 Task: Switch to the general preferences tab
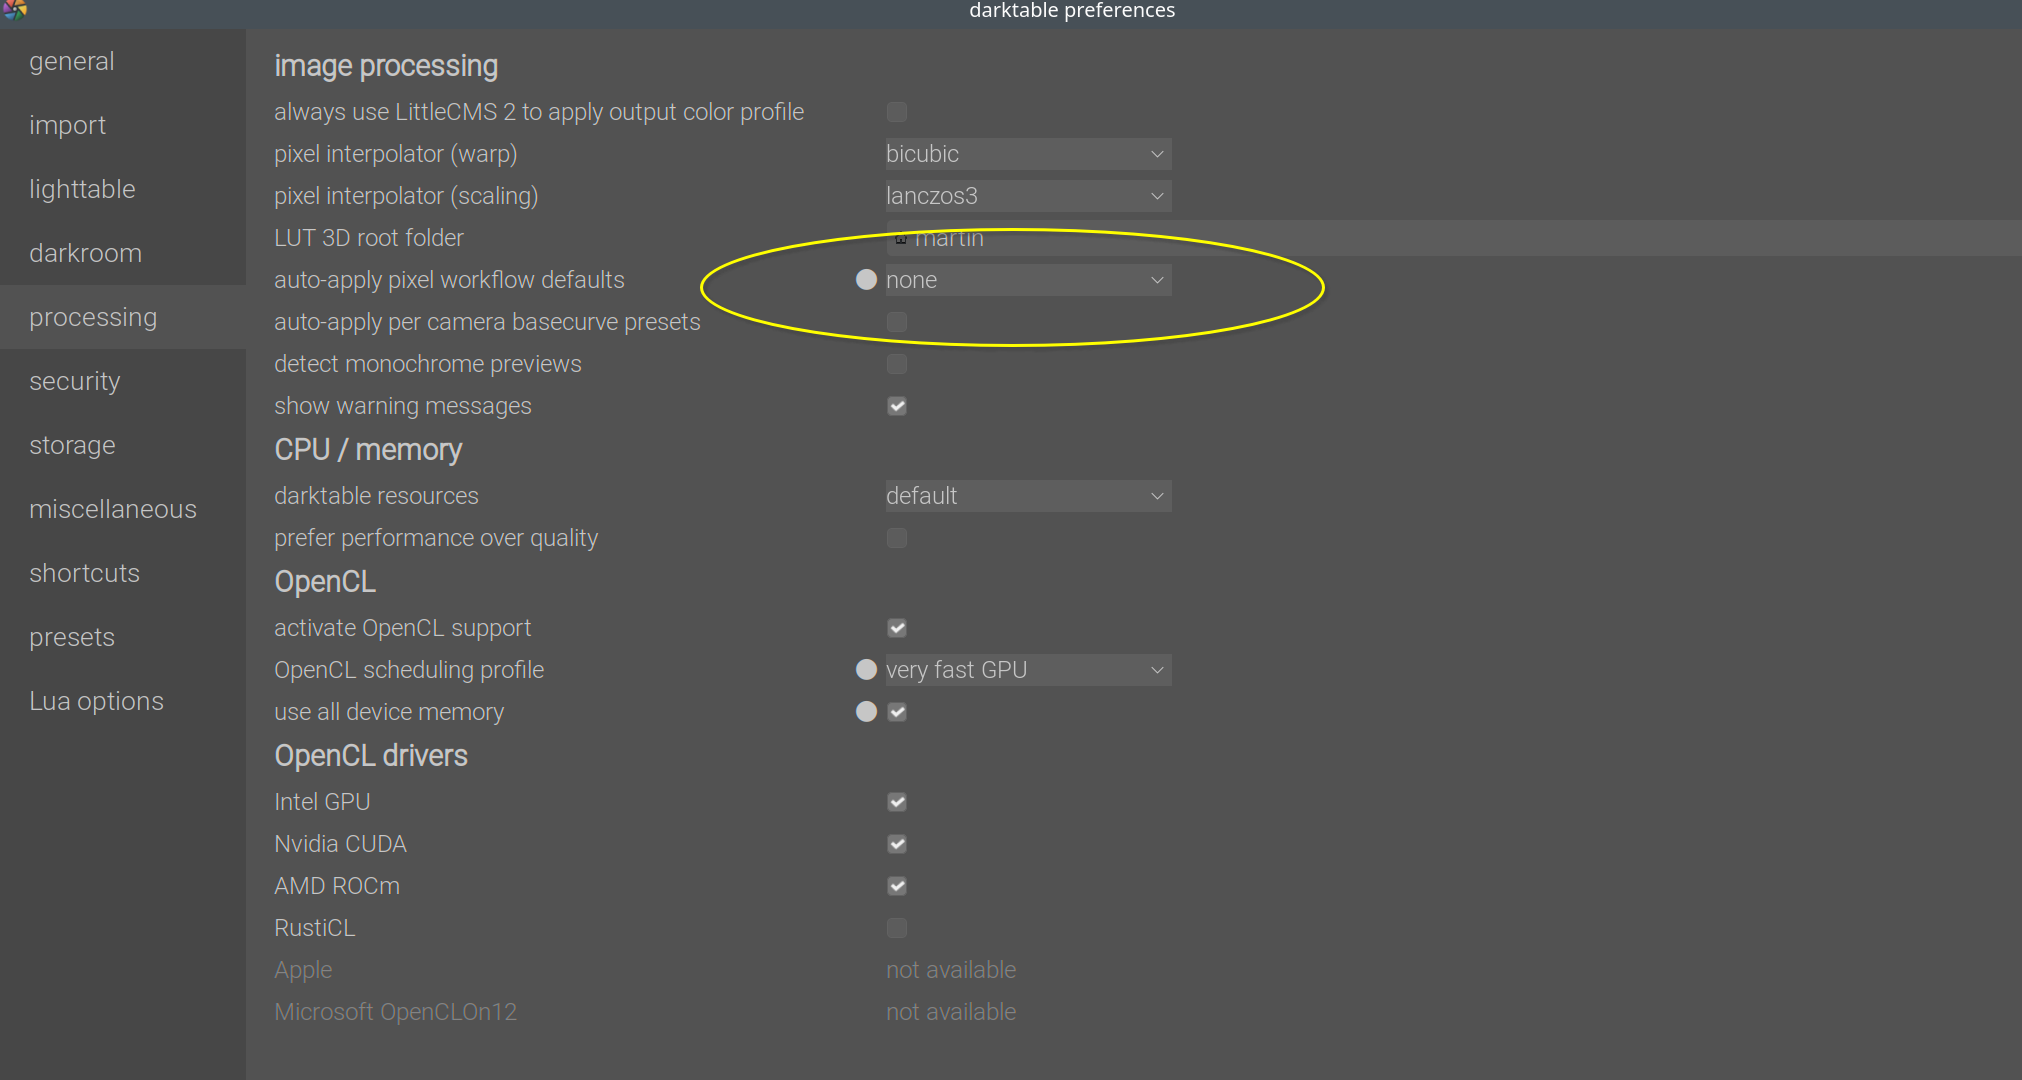point(71,61)
